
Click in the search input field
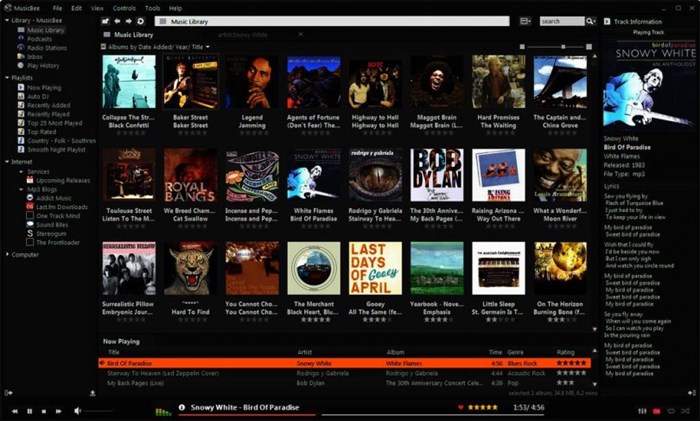pos(562,21)
